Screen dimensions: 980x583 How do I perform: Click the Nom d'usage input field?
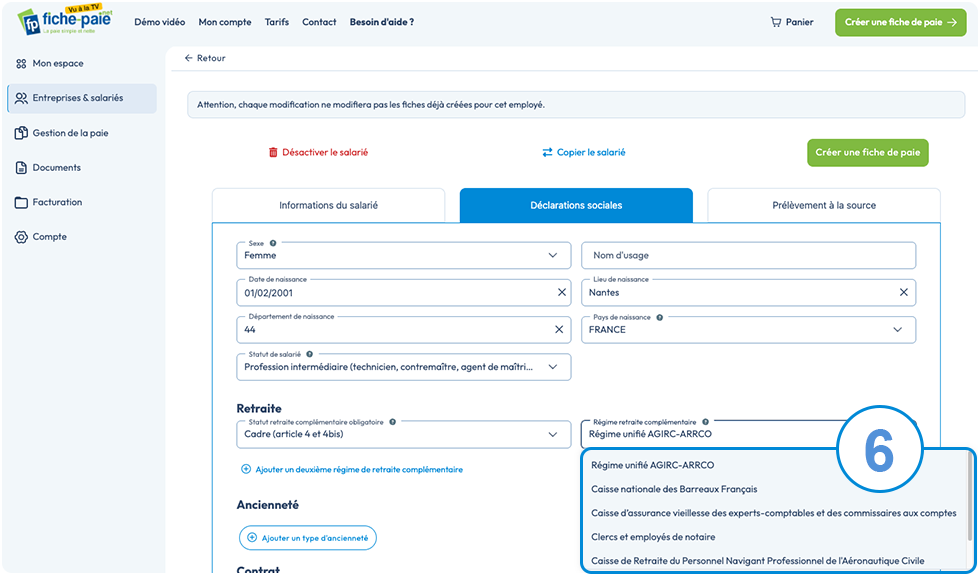point(749,256)
